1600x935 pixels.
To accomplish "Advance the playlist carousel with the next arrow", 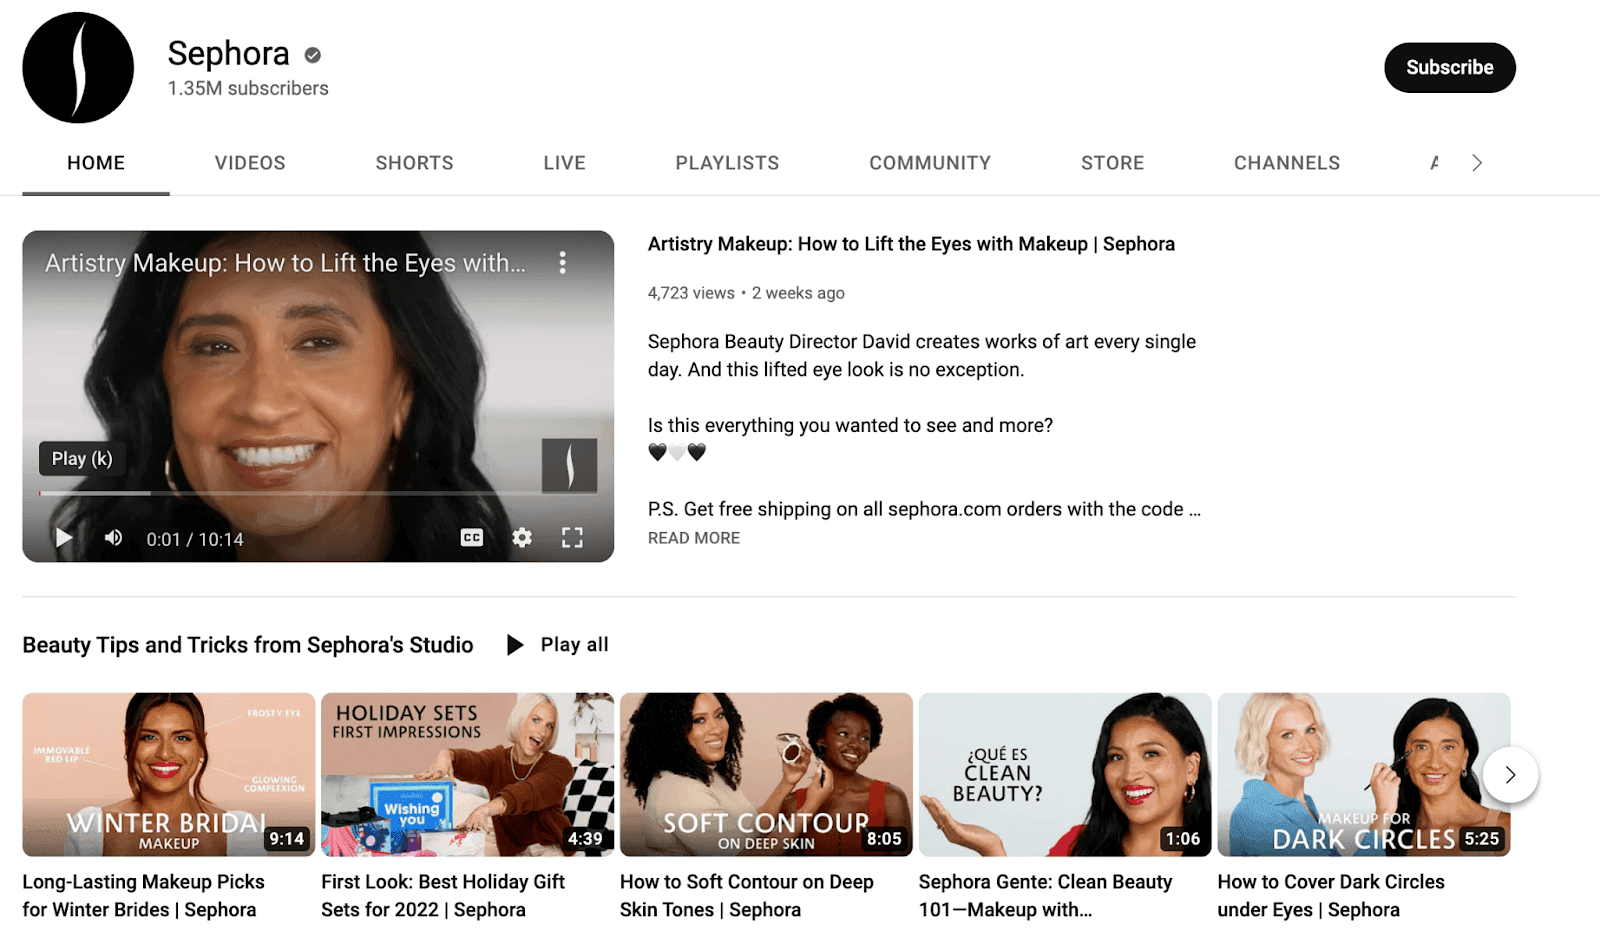I will (1509, 774).
